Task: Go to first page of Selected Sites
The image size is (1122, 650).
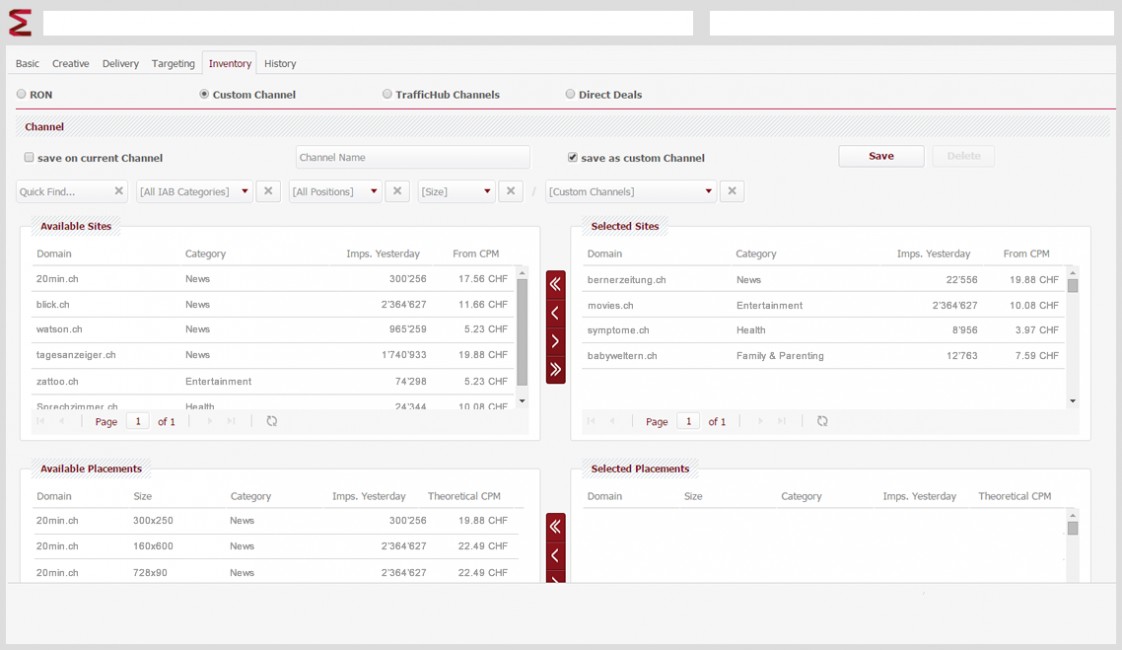Action: click(591, 421)
